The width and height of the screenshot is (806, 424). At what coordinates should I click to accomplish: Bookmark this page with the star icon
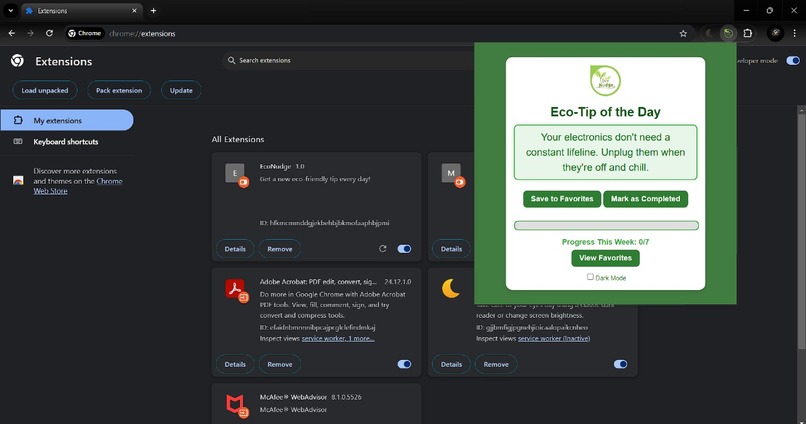pyautogui.click(x=683, y=33)
